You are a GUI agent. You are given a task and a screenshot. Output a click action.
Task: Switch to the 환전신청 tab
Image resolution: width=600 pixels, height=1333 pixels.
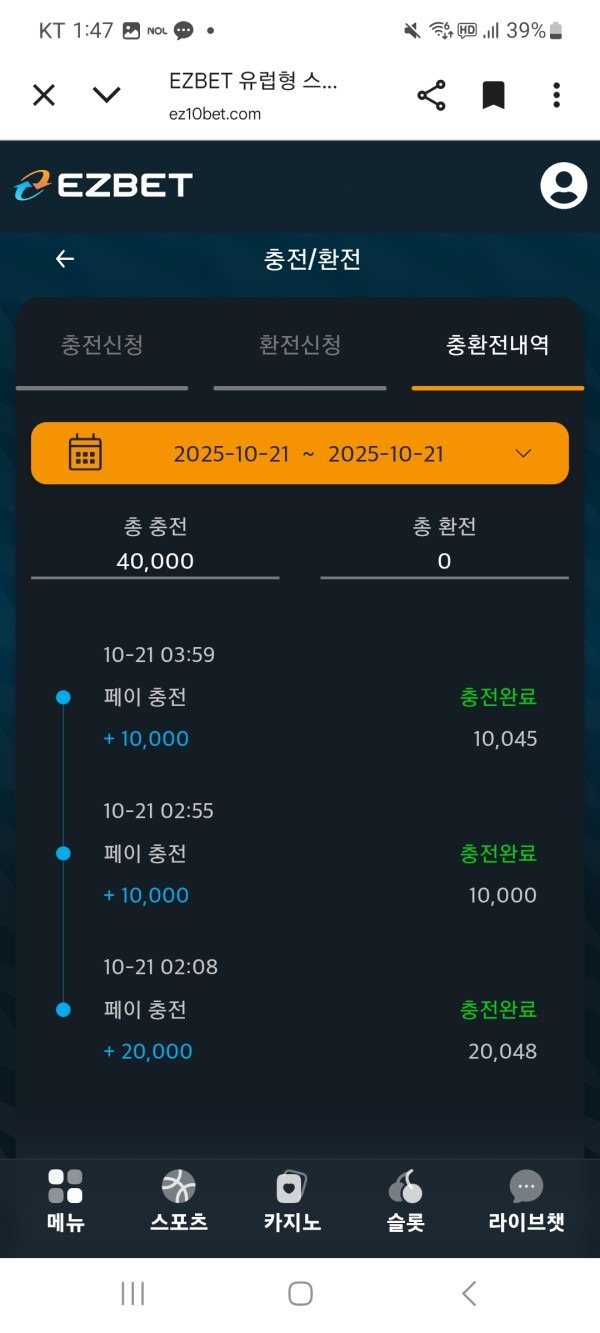(299, 345)
